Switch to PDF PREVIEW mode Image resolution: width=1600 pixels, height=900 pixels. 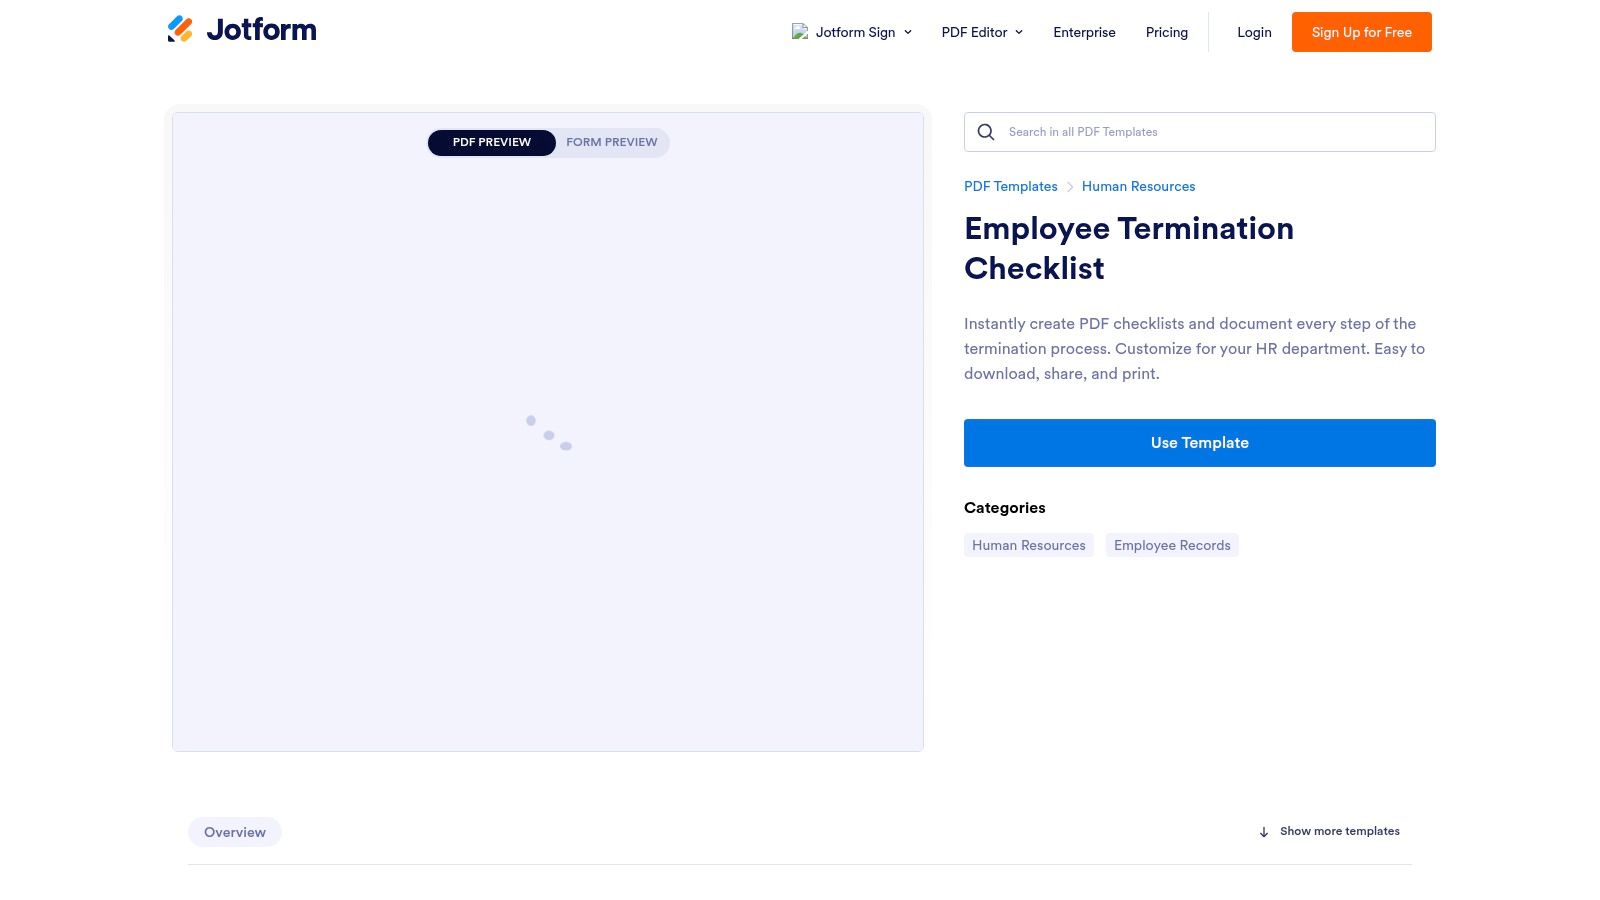click(491, 142)
